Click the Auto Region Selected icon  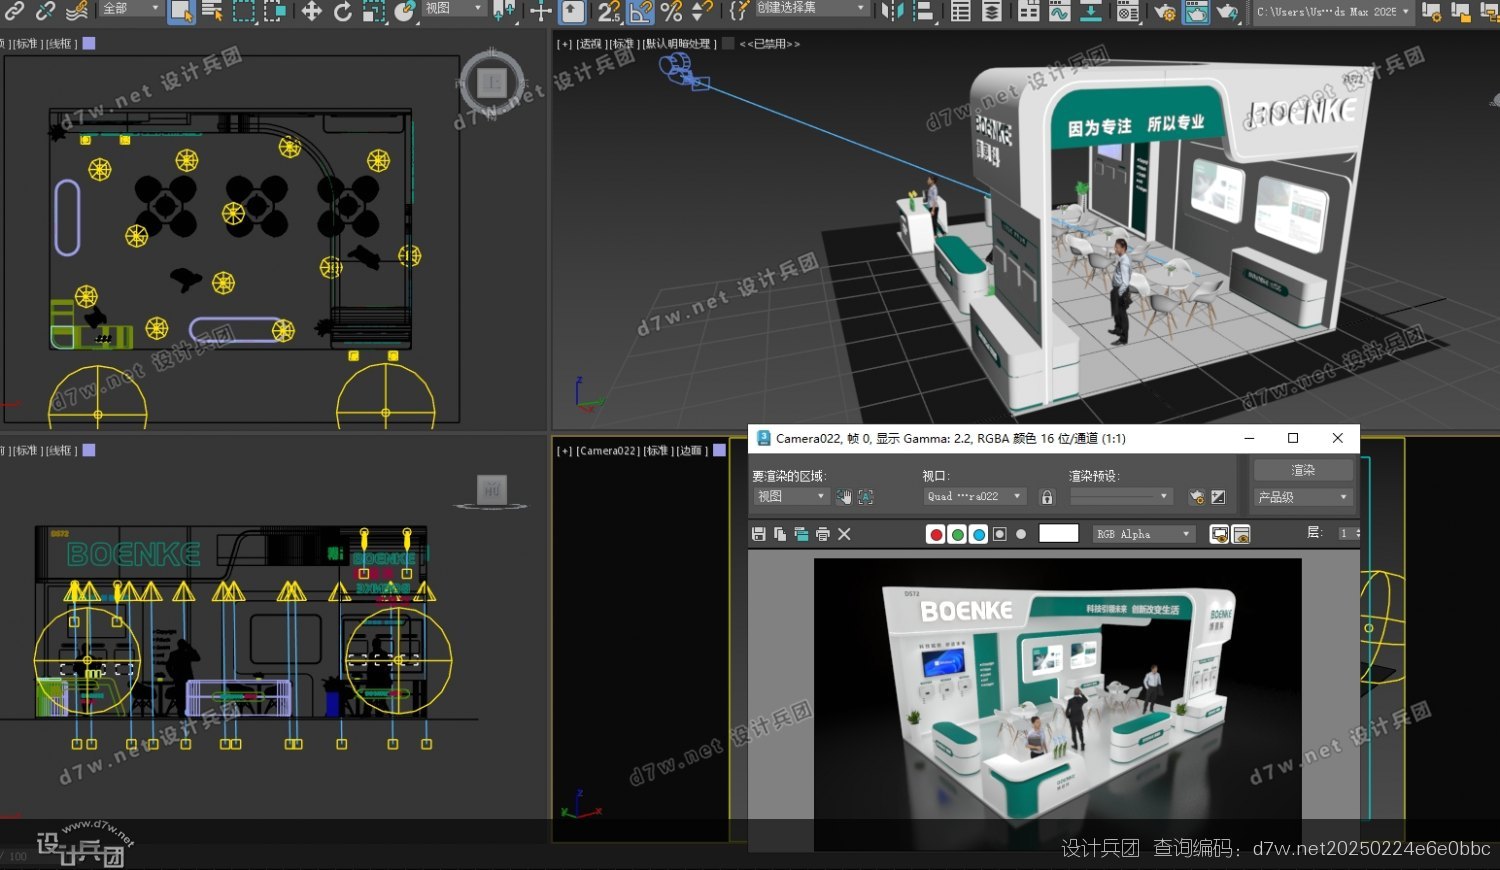click(866, 497)
